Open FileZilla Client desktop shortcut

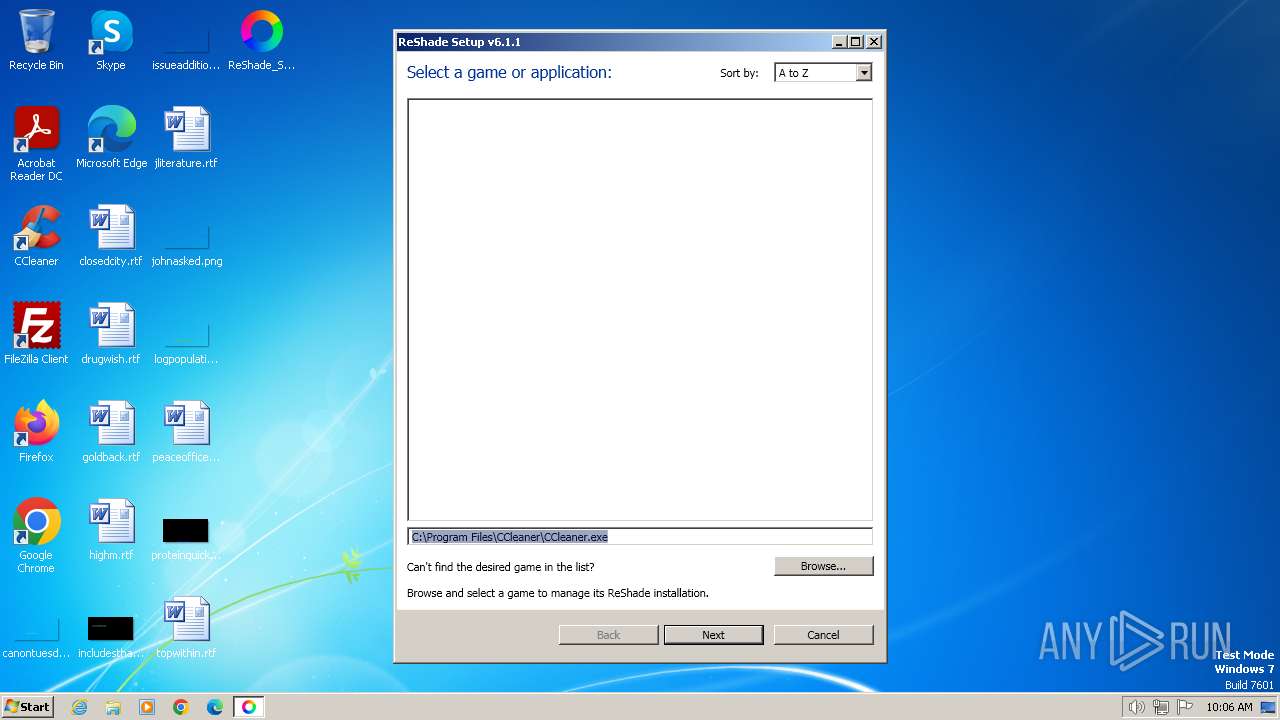click(36, 334)
